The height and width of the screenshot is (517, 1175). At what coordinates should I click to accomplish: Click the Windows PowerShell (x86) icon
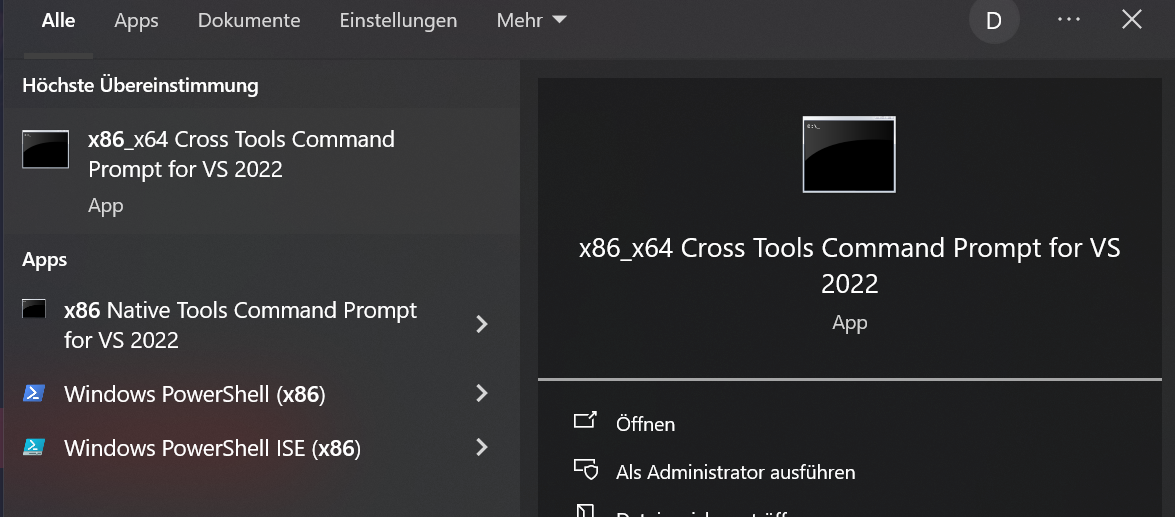(x=34, y=393)
